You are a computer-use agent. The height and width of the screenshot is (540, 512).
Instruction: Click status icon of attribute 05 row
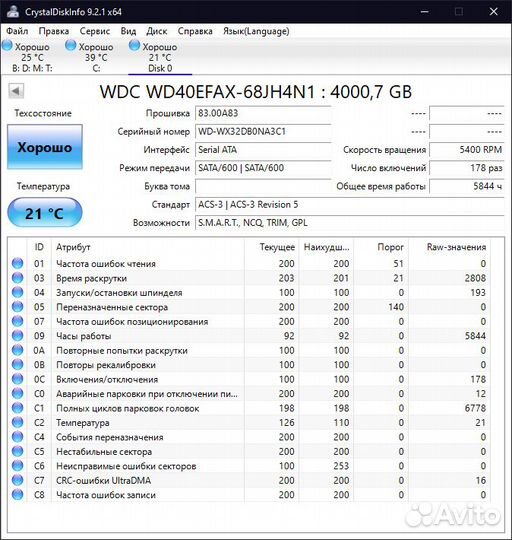pyautogui.click(x=18, y=307)
